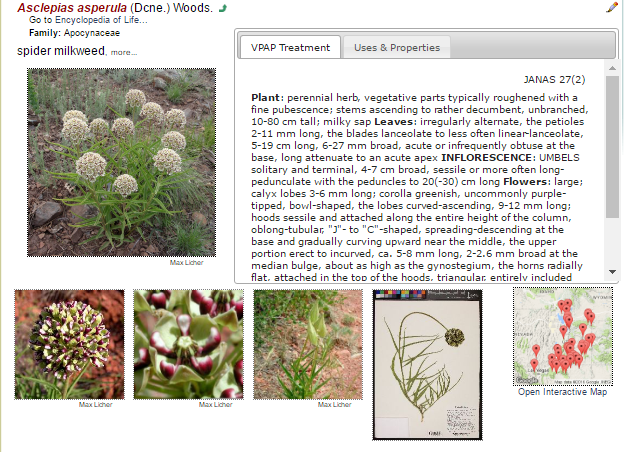Screen dimensions: 625x452
Task: Click the green arrow icon beside species name
Action: point(223,8)
